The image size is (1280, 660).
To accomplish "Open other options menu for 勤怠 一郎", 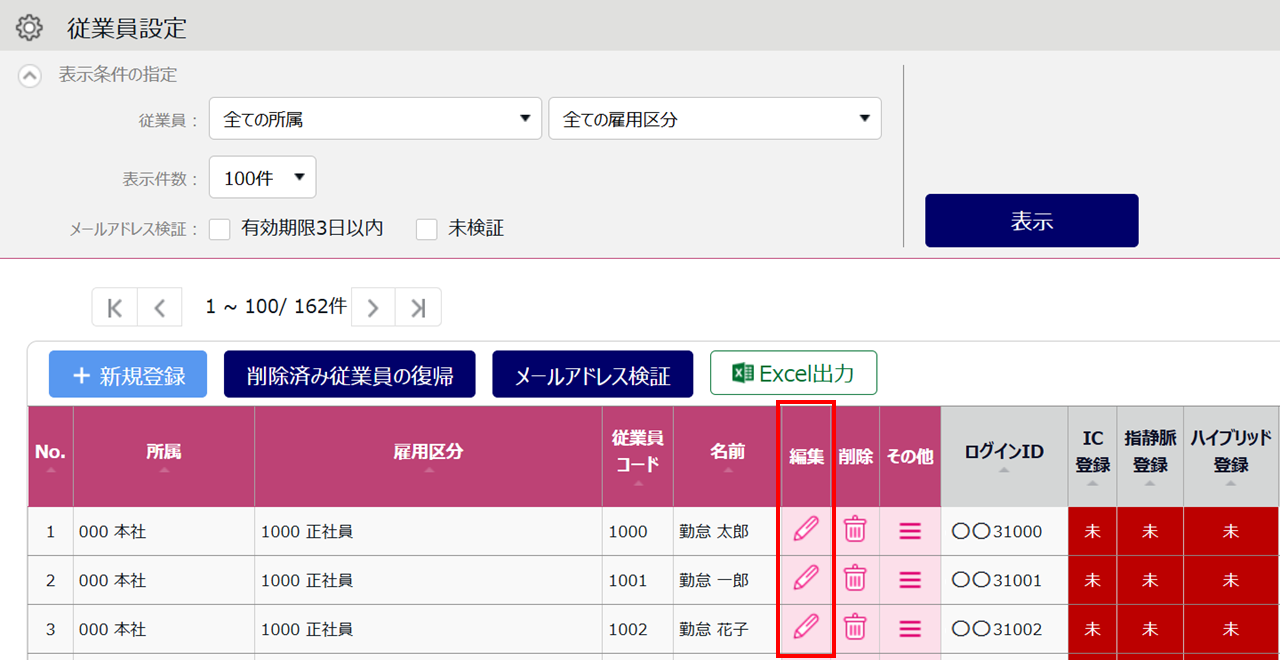I will [x=910, y=580].
